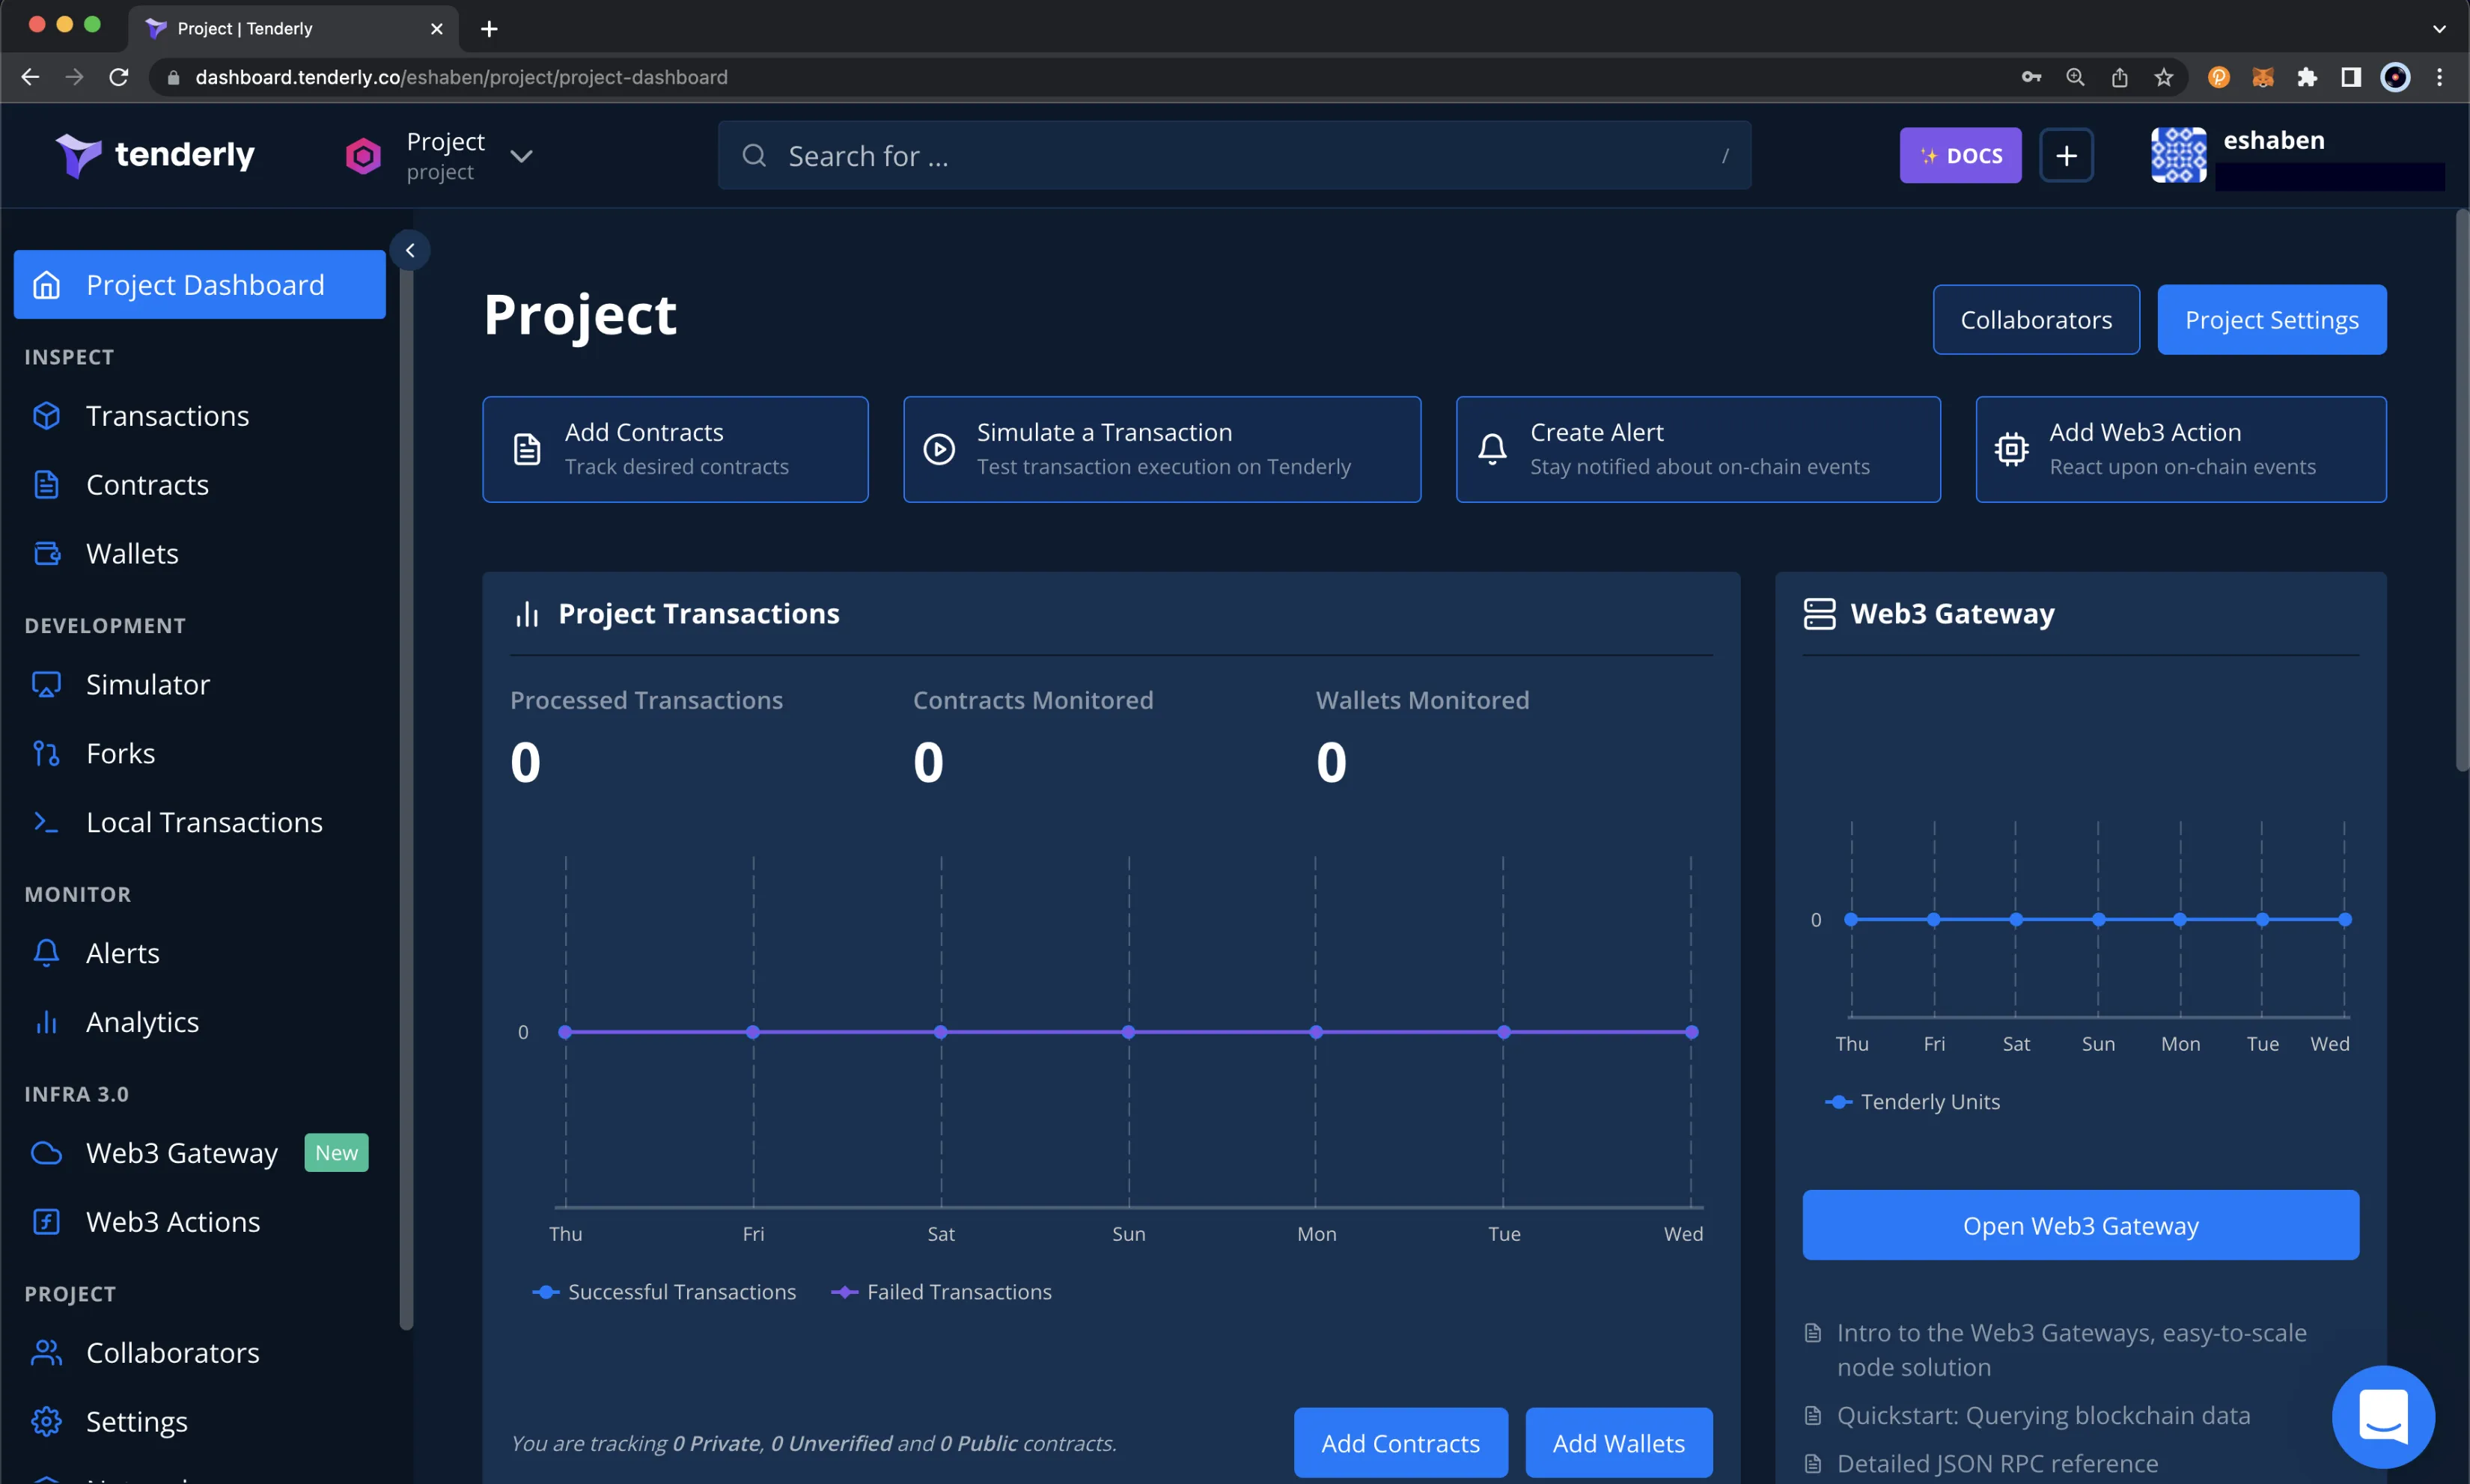Collapse the sidebar with chevron arrow
This screenshot has height=1484, width=2470.
(x=410, y=250)
